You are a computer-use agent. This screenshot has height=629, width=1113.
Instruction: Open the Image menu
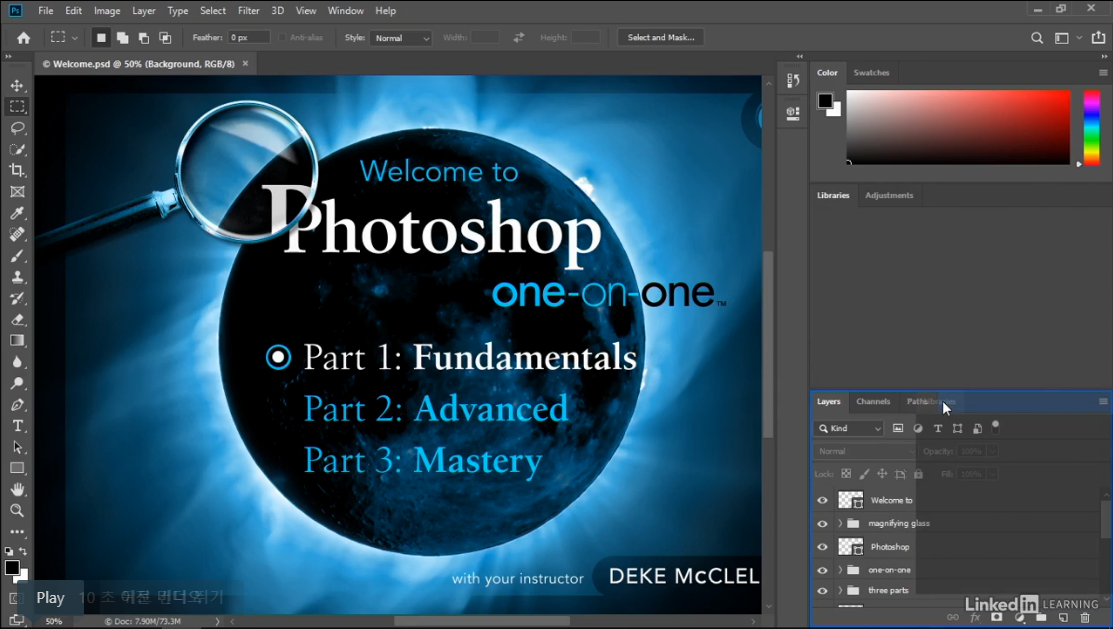pos(107,11)
